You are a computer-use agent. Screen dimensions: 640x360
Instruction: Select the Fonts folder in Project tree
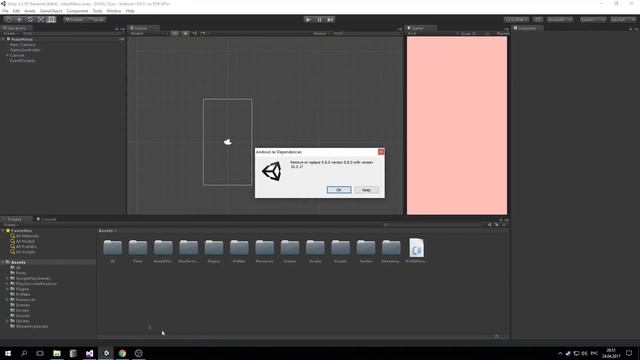coord(21,273)
